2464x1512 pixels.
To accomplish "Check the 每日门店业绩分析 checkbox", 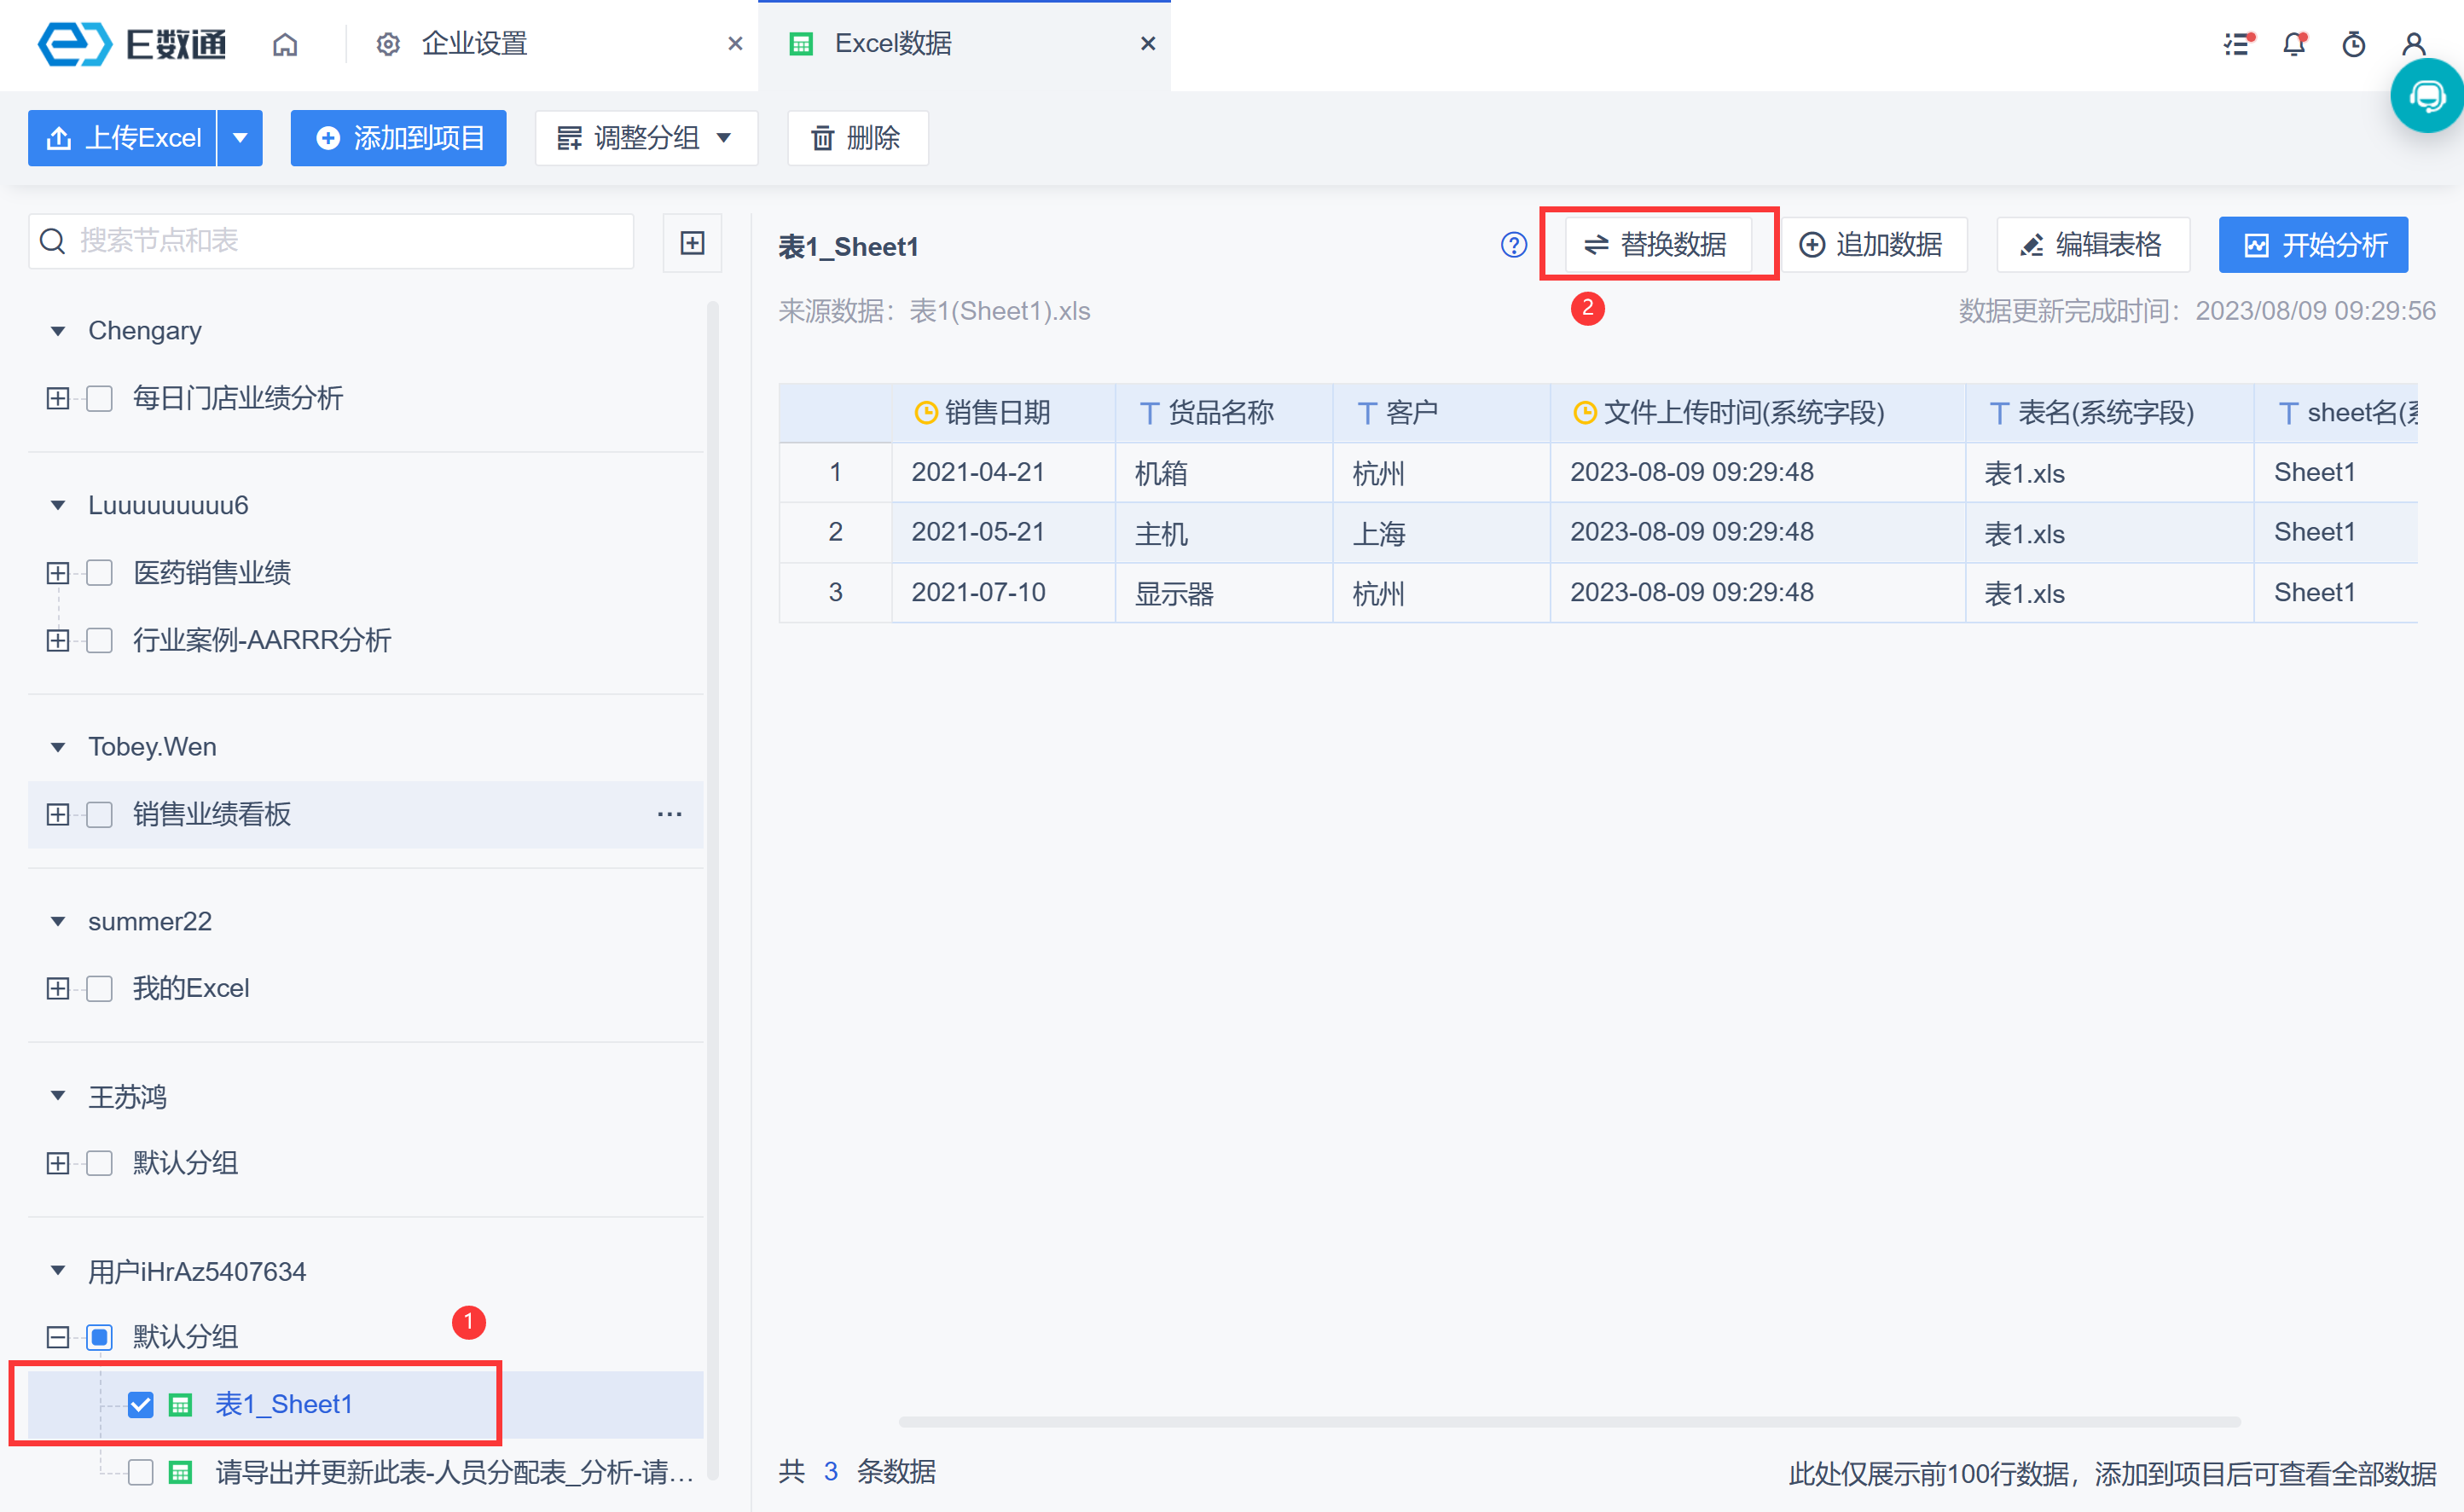I will tap(100, 398).
